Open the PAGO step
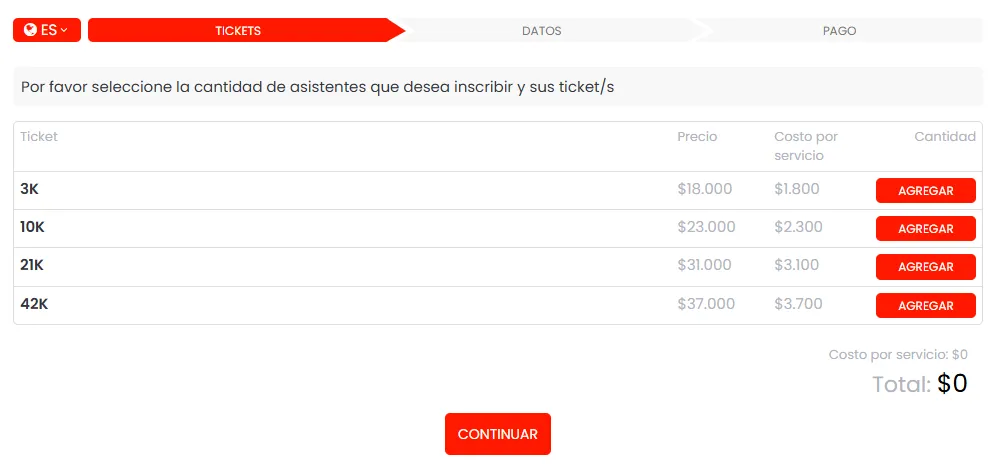Image resolution: width=999 pixels, height=468 pixels. point(839,30)
